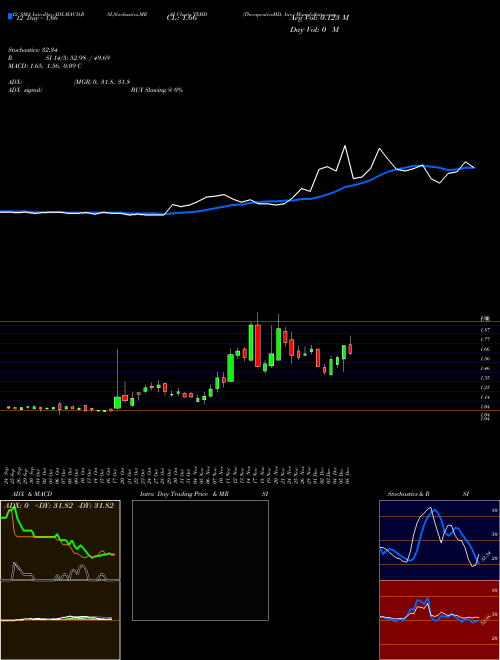Click the 'BUY Slowing @ 0%' signal text
This screenshot has height=660, width=500.
(x=157, y=90)
